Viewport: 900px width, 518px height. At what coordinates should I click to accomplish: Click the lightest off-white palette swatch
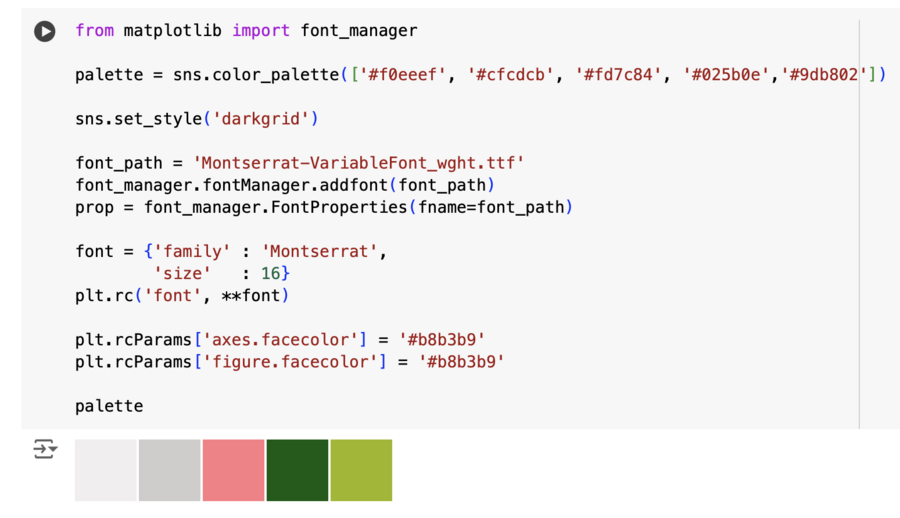click(106, 470)
